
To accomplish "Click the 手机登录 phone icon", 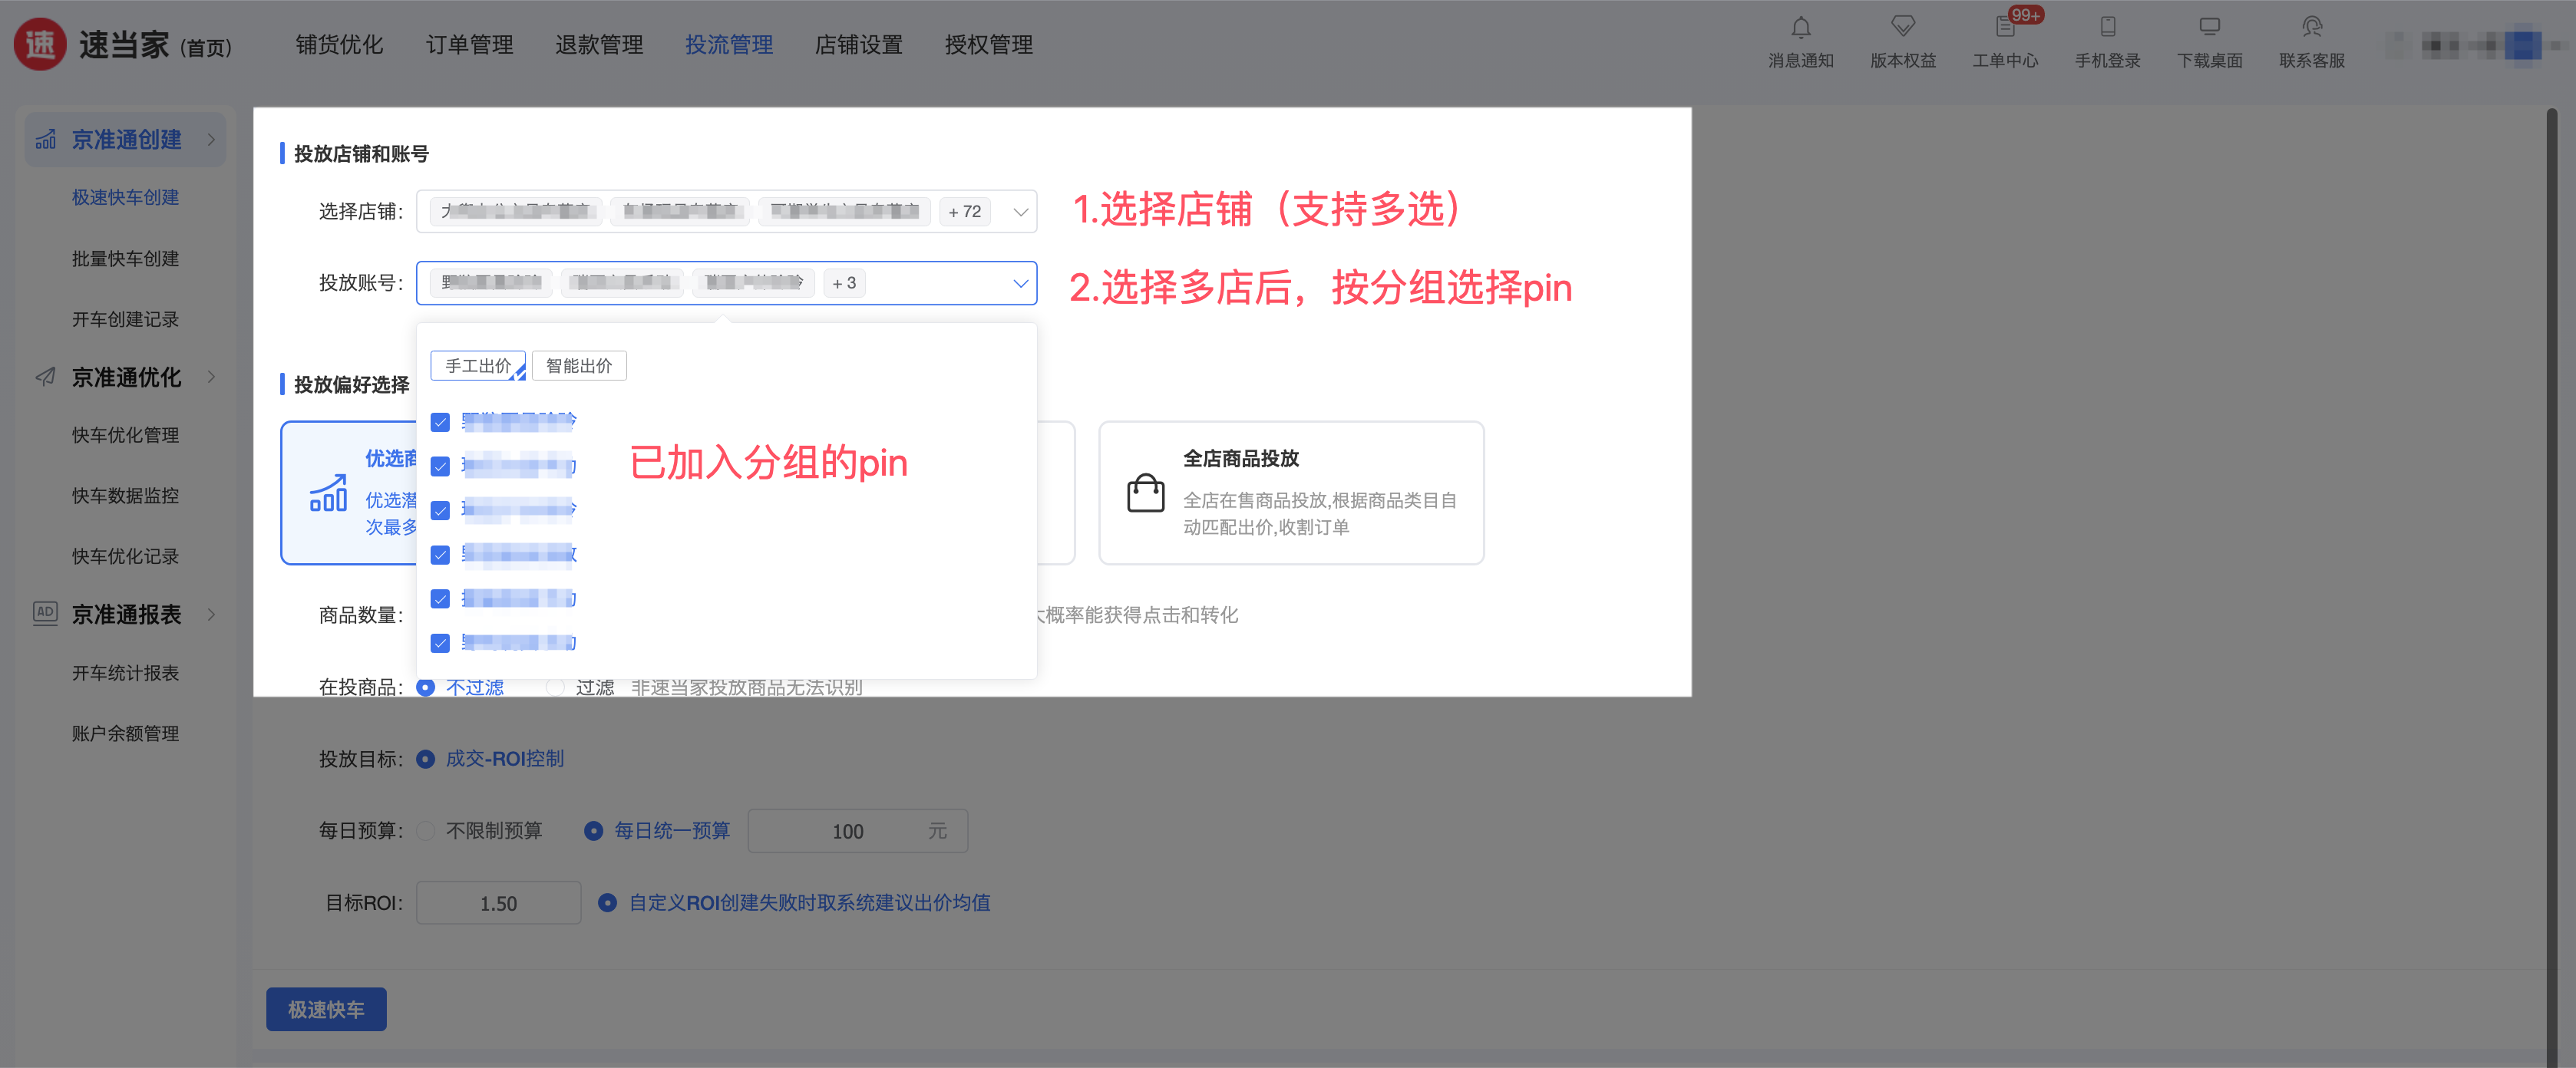I will coord(2107,28).
